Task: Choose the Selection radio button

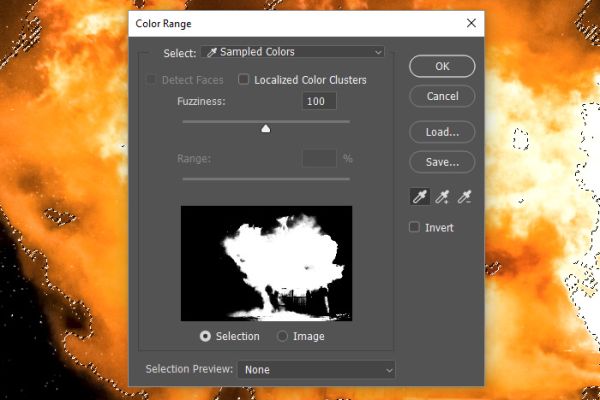Action: 205,336
